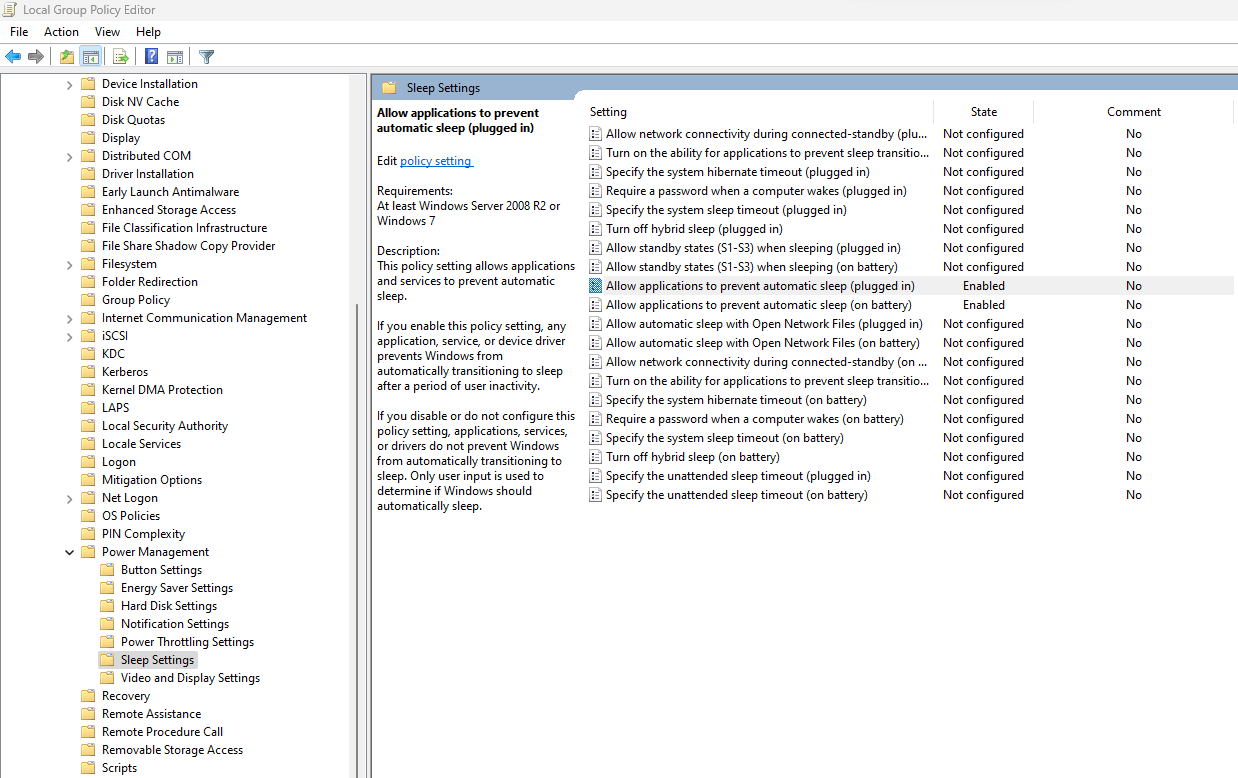
Task: Expand the iSCSI tree node
Action: (69, 336)
